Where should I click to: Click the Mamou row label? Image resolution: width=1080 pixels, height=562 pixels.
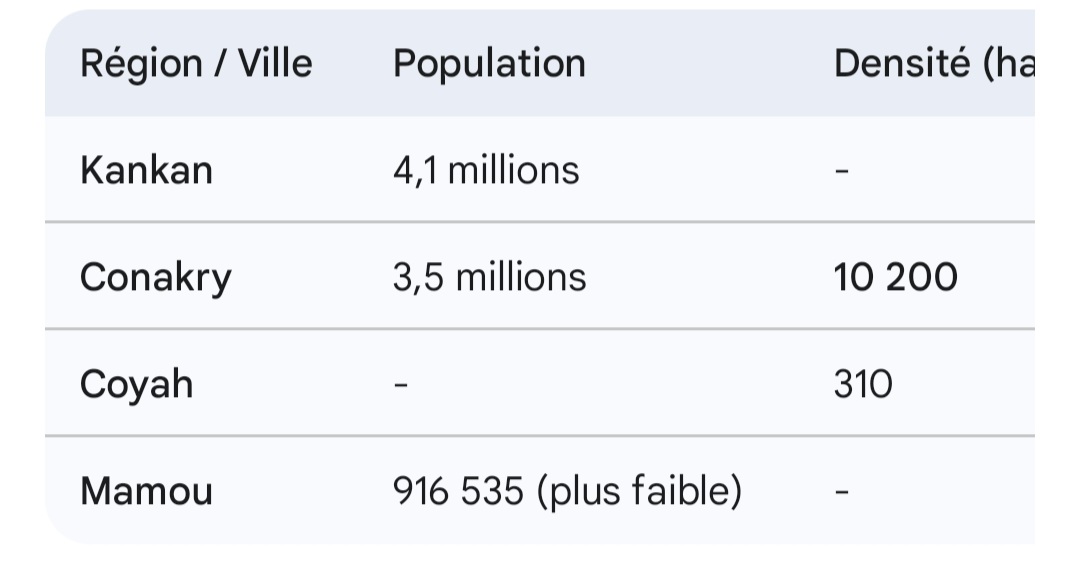[x=146, y=492]
